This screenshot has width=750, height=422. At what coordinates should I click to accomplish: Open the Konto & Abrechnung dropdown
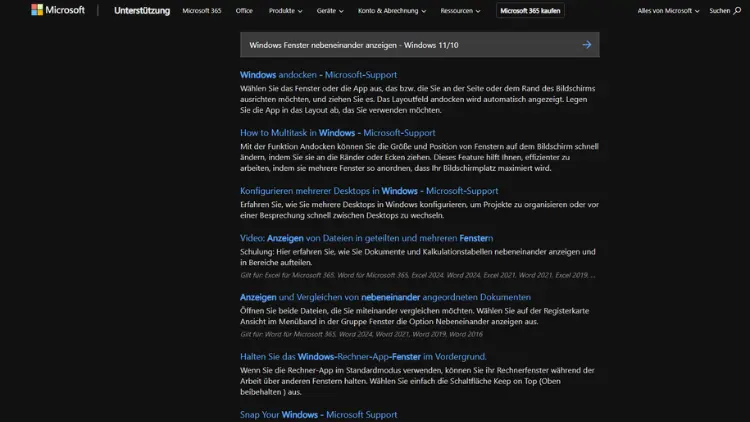coord(392,10)
